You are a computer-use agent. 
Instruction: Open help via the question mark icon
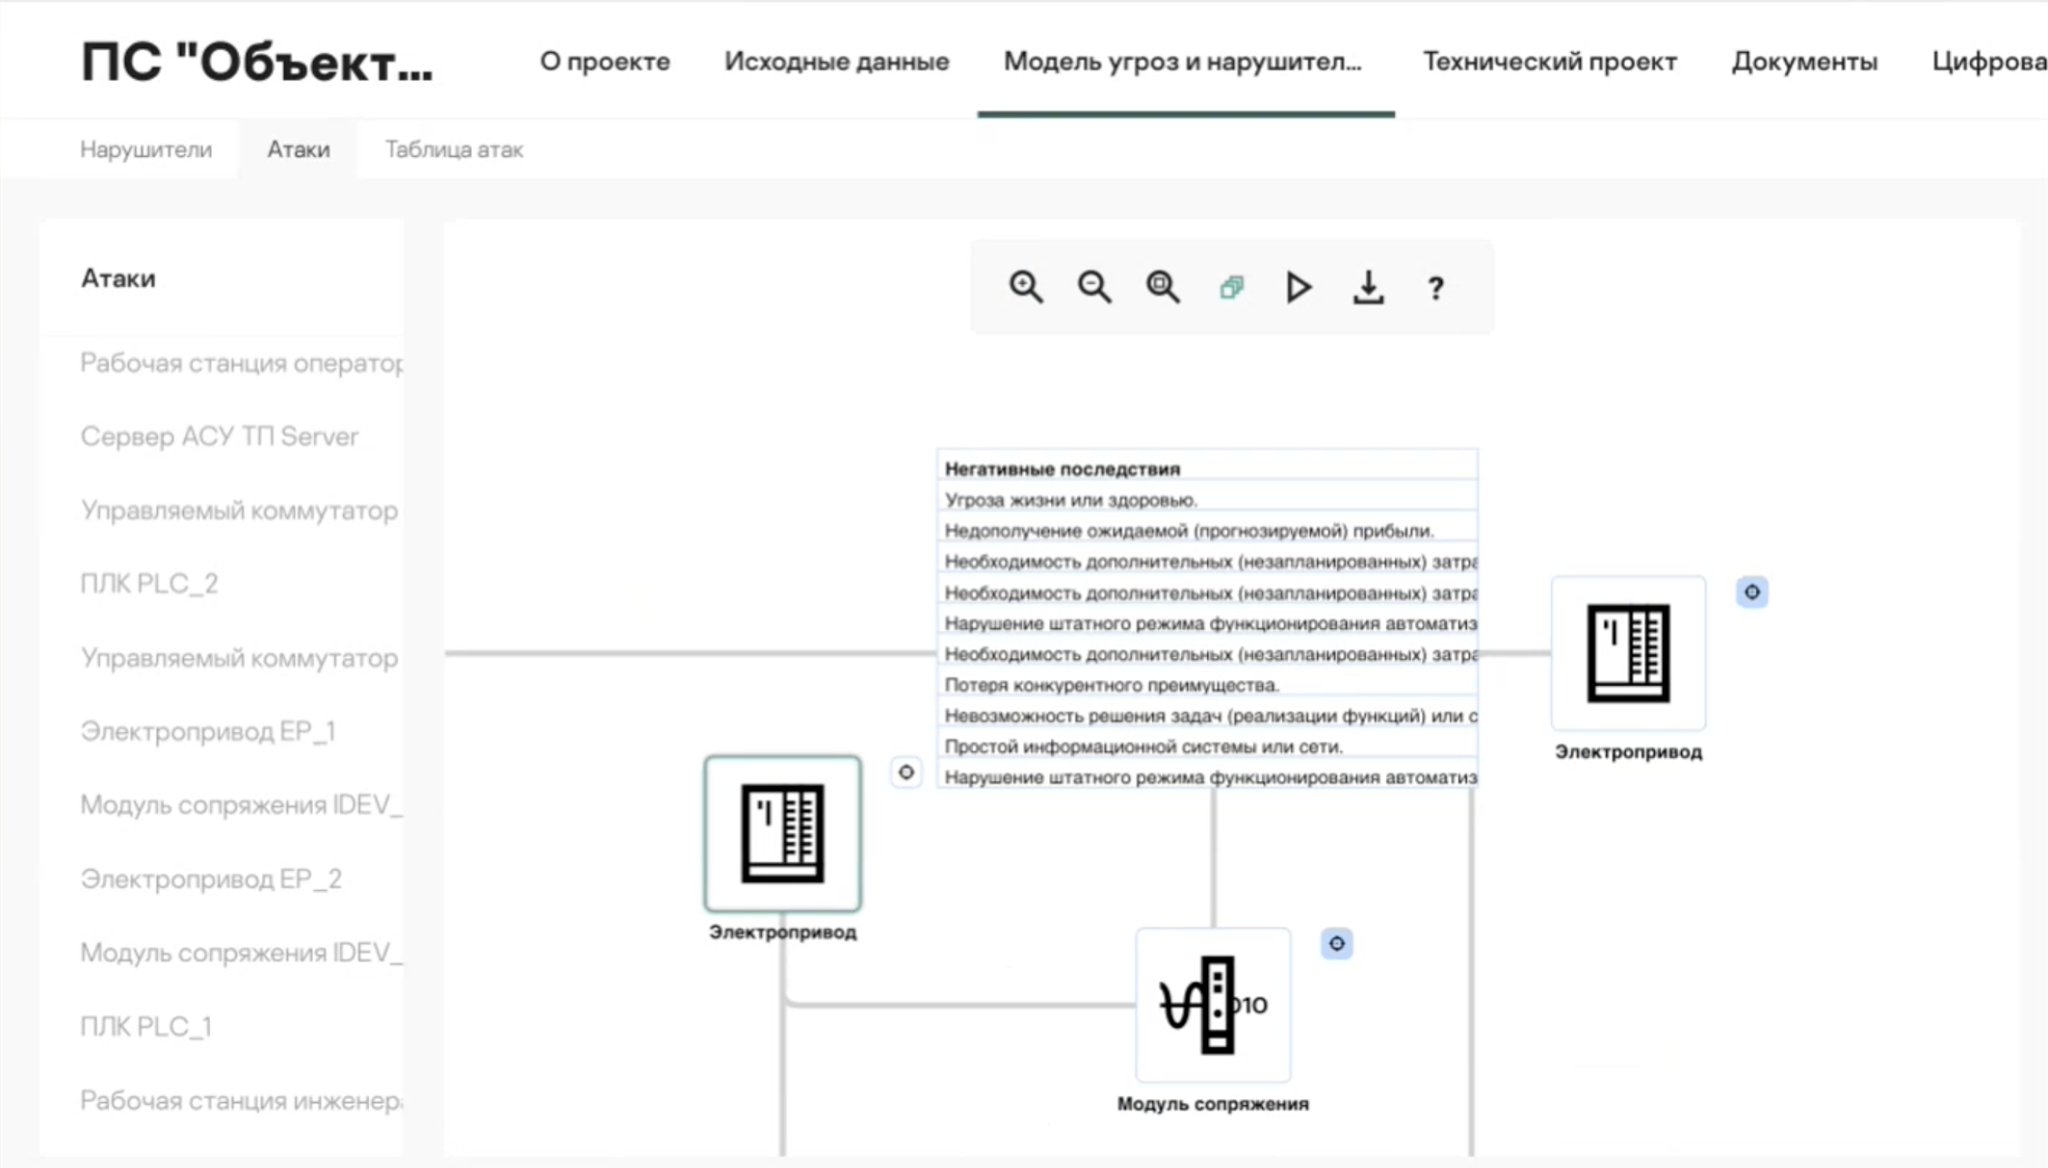pos(1436,288)
